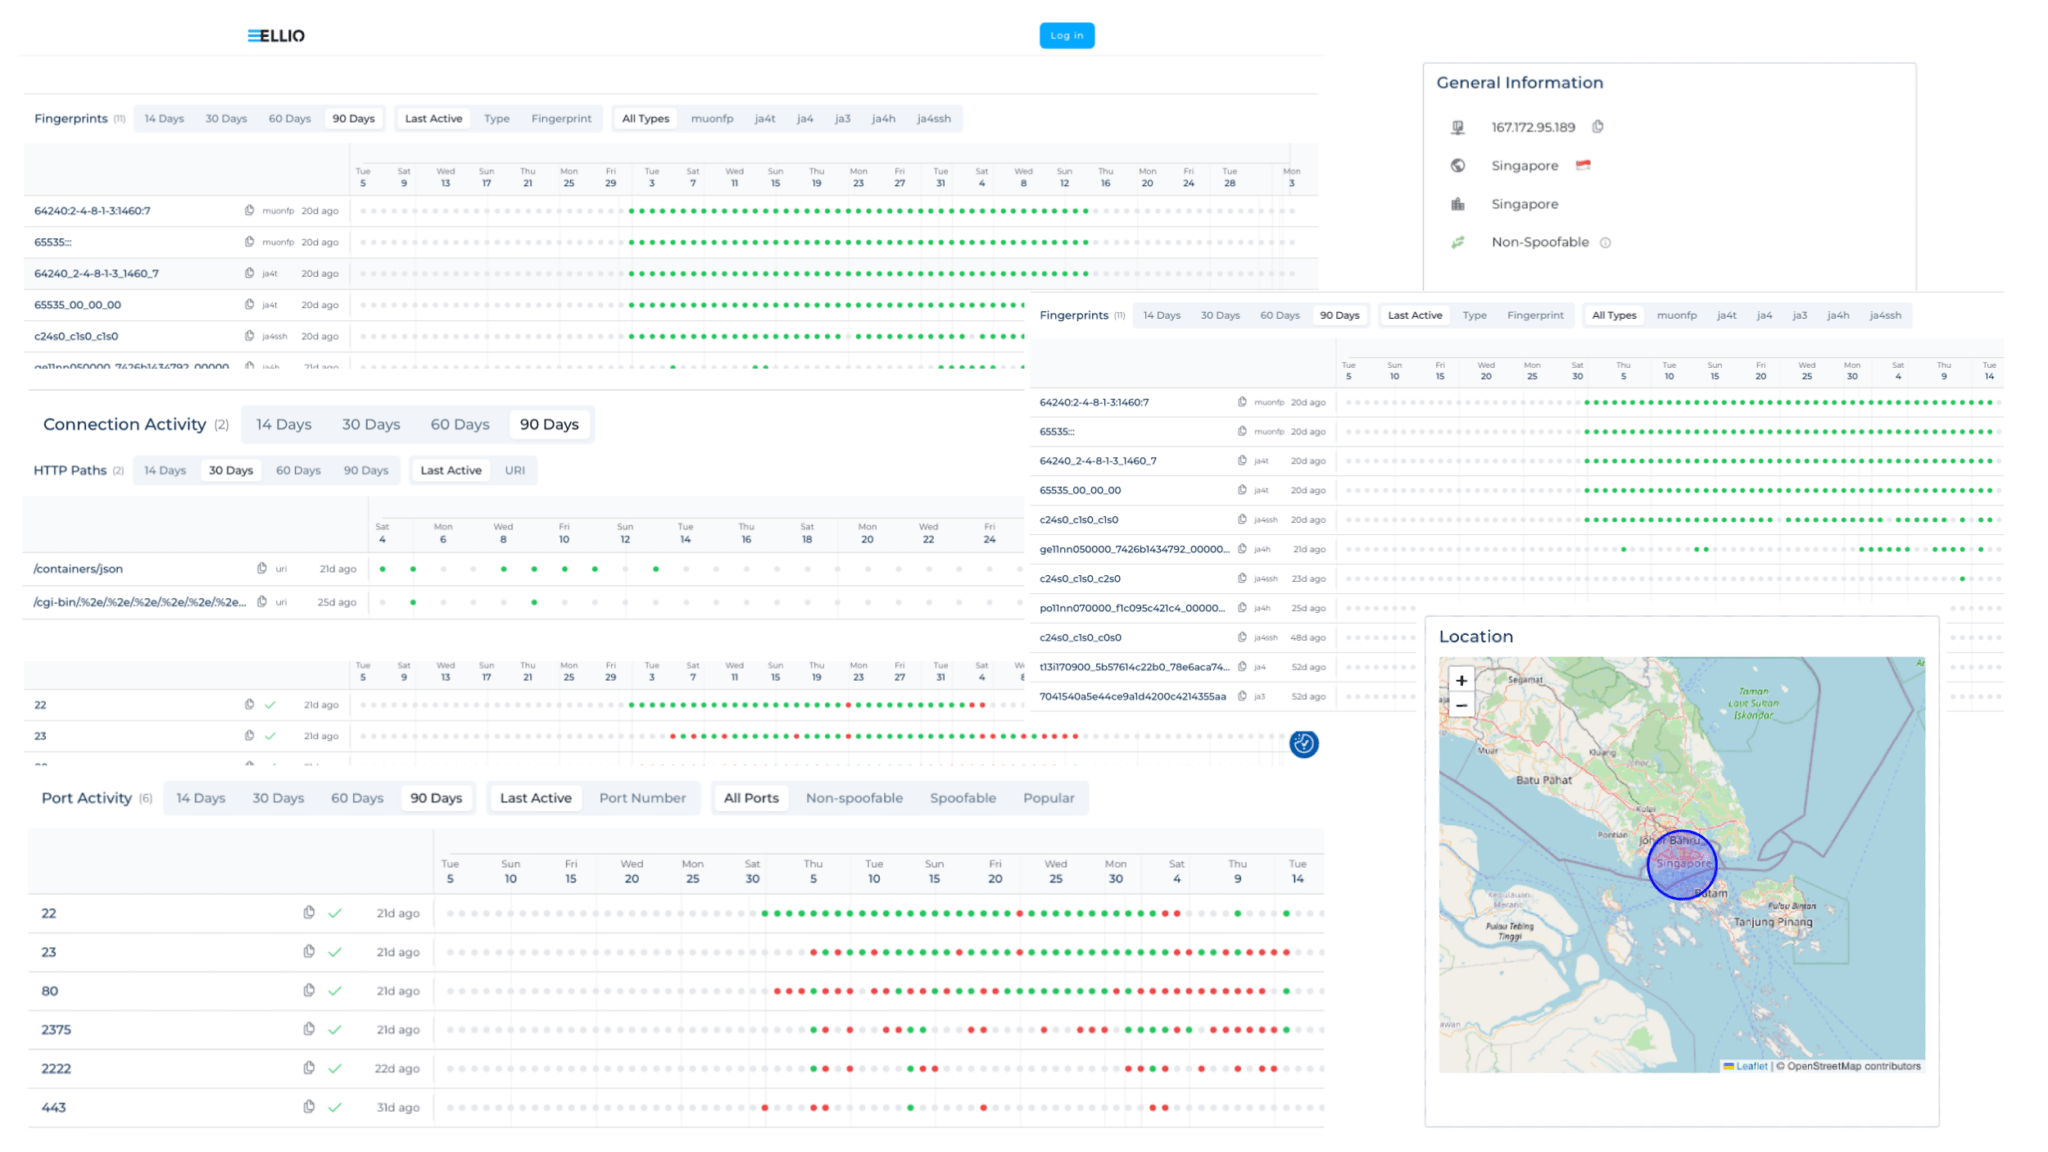
Task: Zoom in on the Location map
Action: 1461,680
